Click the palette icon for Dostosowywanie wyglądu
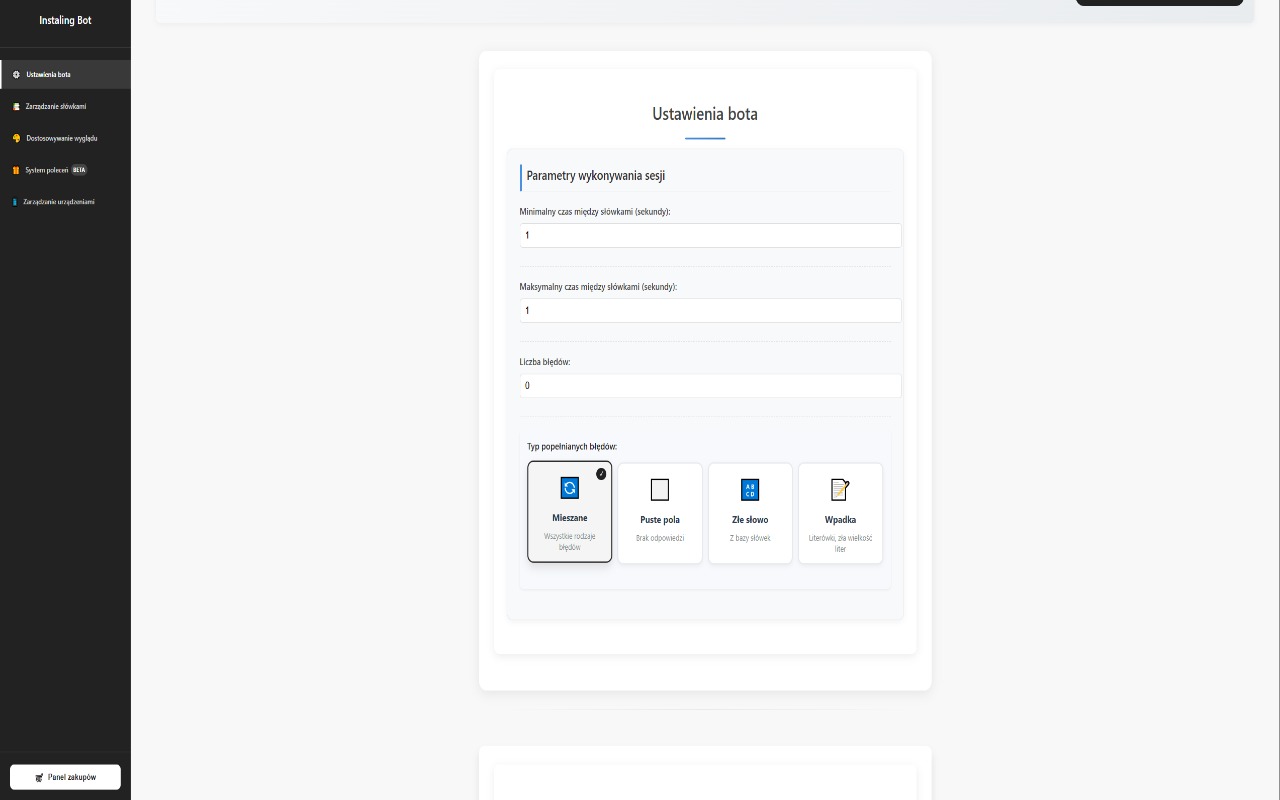The image size is (1280, 800). 15,138
